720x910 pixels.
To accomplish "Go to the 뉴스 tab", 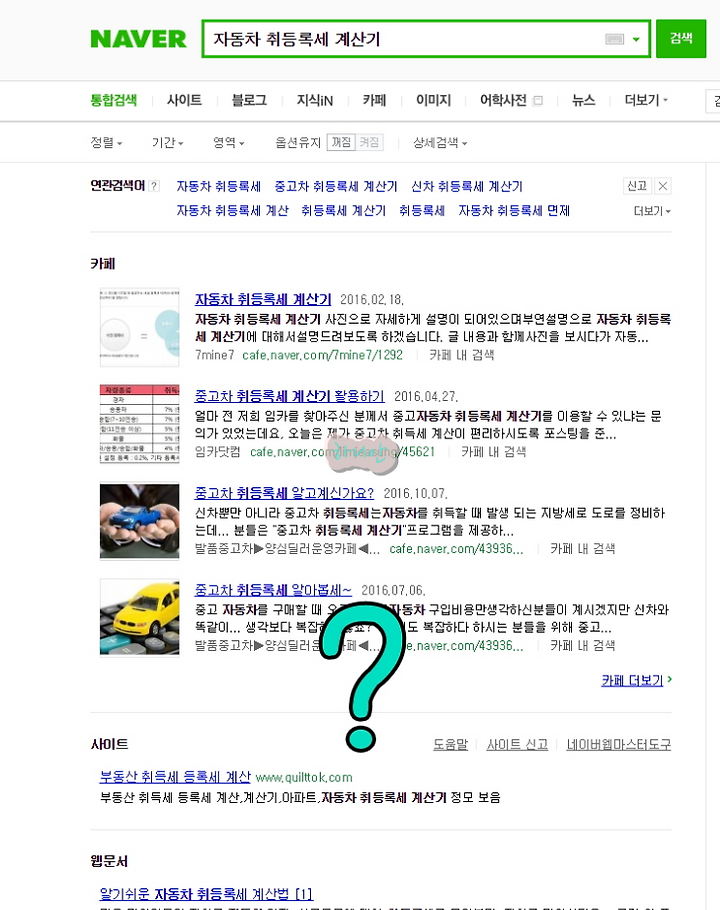I will click(x=583, y=100).
